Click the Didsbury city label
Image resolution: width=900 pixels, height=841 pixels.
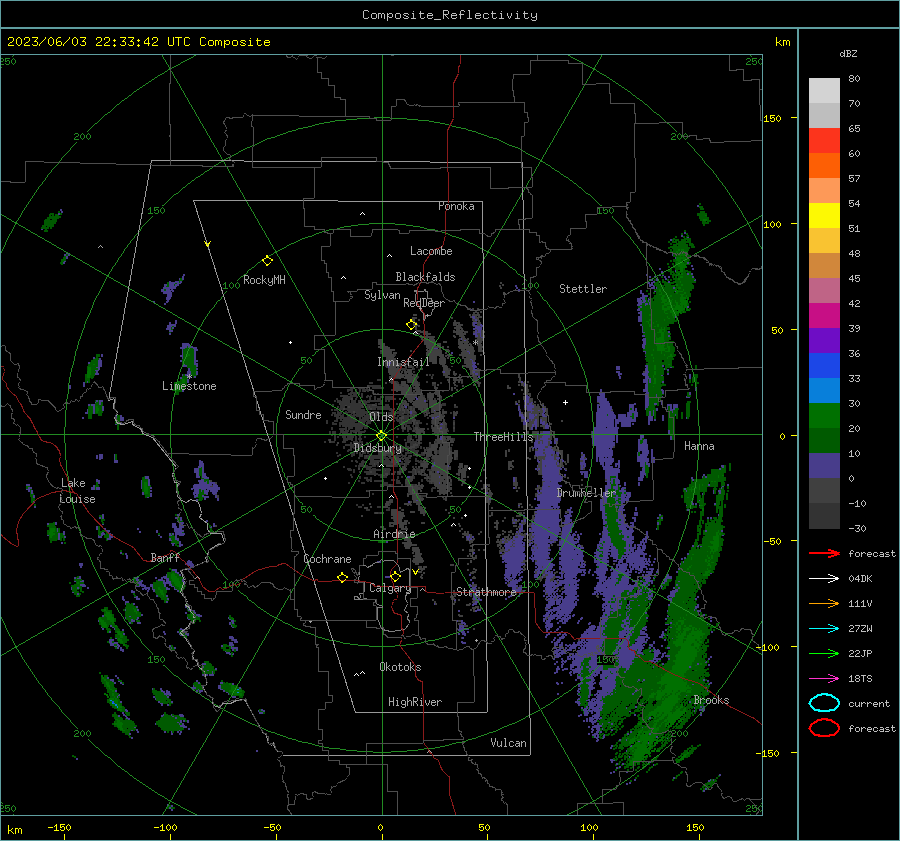[378, 448]
